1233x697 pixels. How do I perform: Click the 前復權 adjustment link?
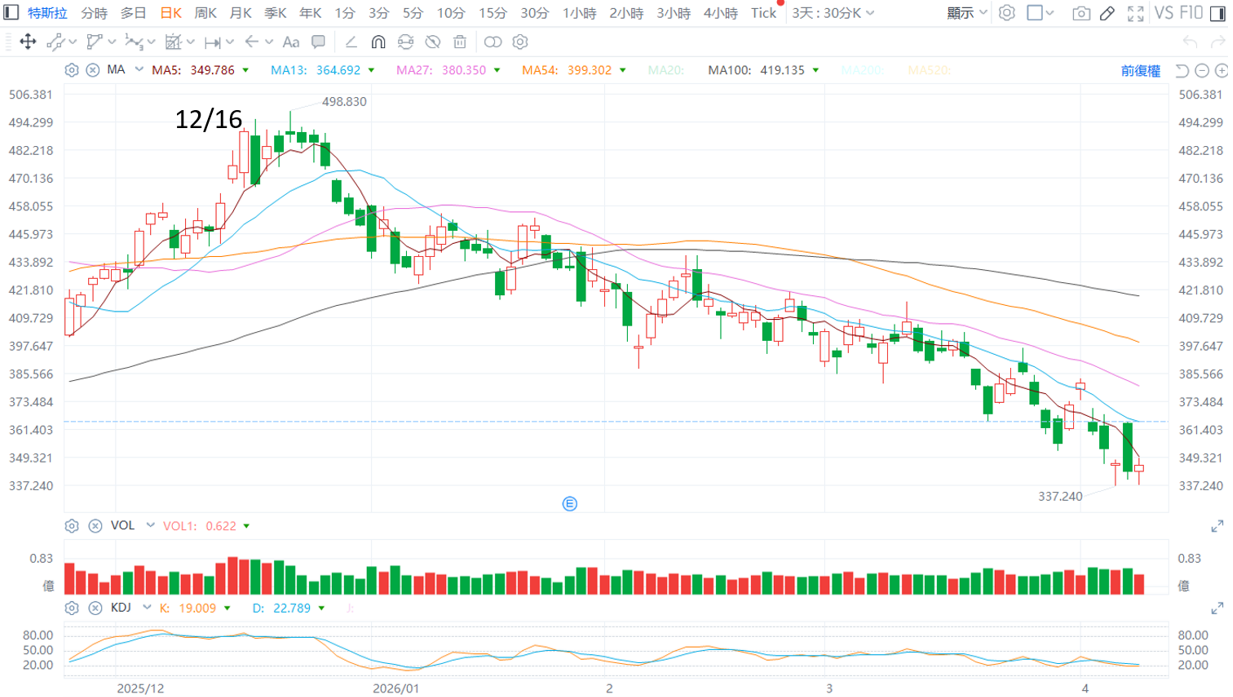pyautogui.click(x=1140, y=71)
